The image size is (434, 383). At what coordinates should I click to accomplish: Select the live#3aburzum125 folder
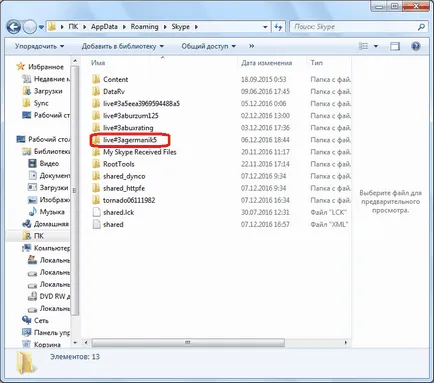[x=131, y=116]
